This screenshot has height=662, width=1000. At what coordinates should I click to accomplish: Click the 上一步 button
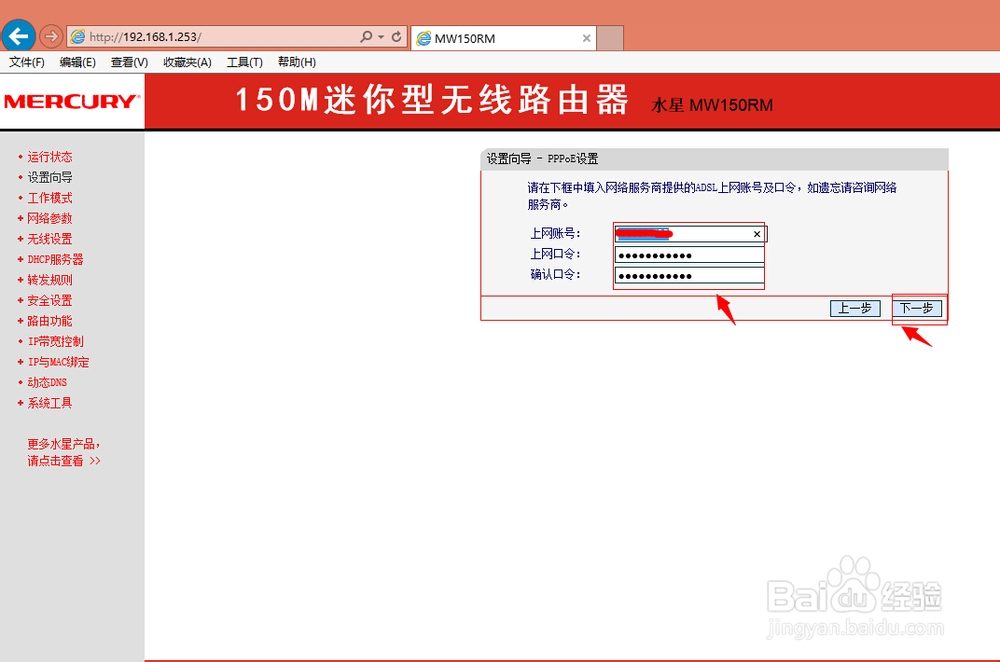pos(855,308)
